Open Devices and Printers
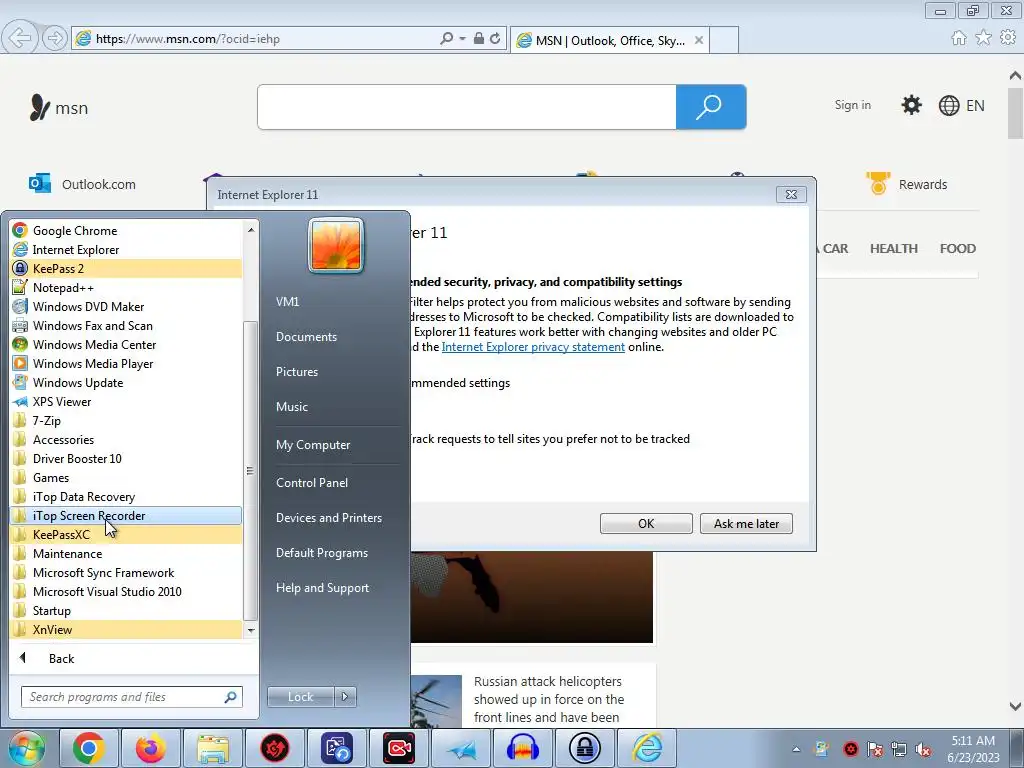Image resolution: width=1024 pixels, height=768 pixels. coord(329,518)
